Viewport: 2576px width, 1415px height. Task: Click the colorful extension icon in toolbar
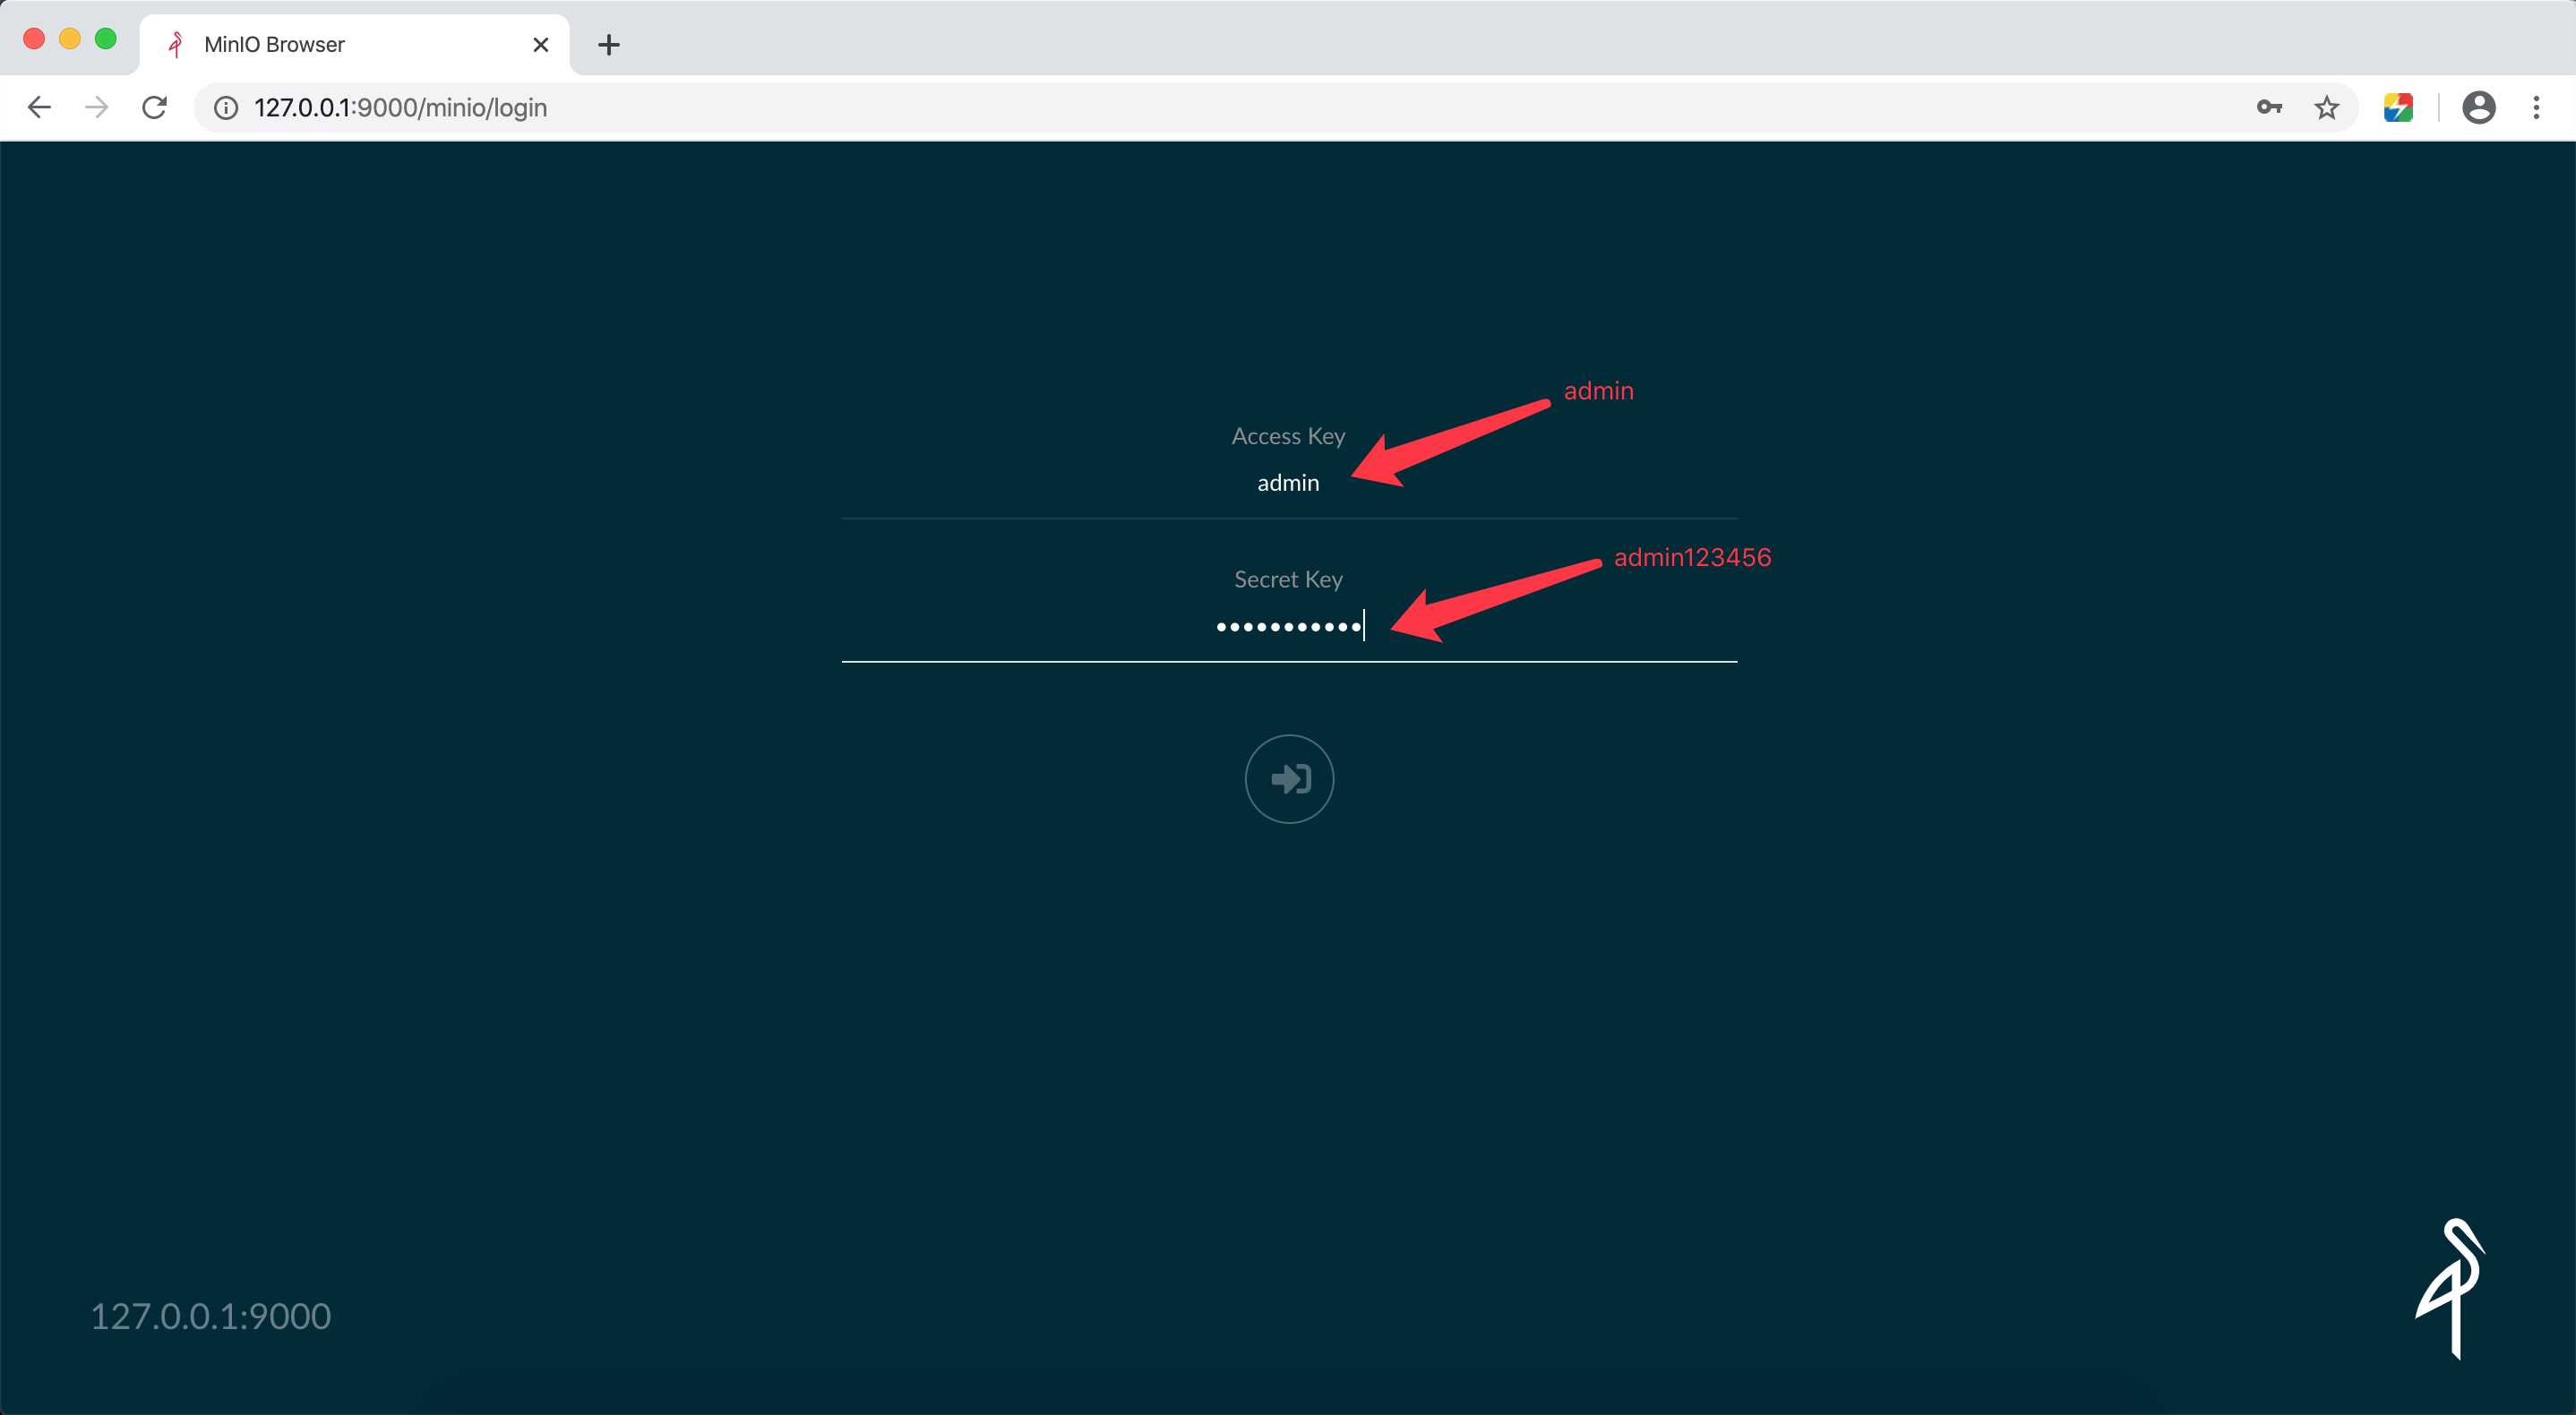pyautogui.click(x=2398, y=107)
